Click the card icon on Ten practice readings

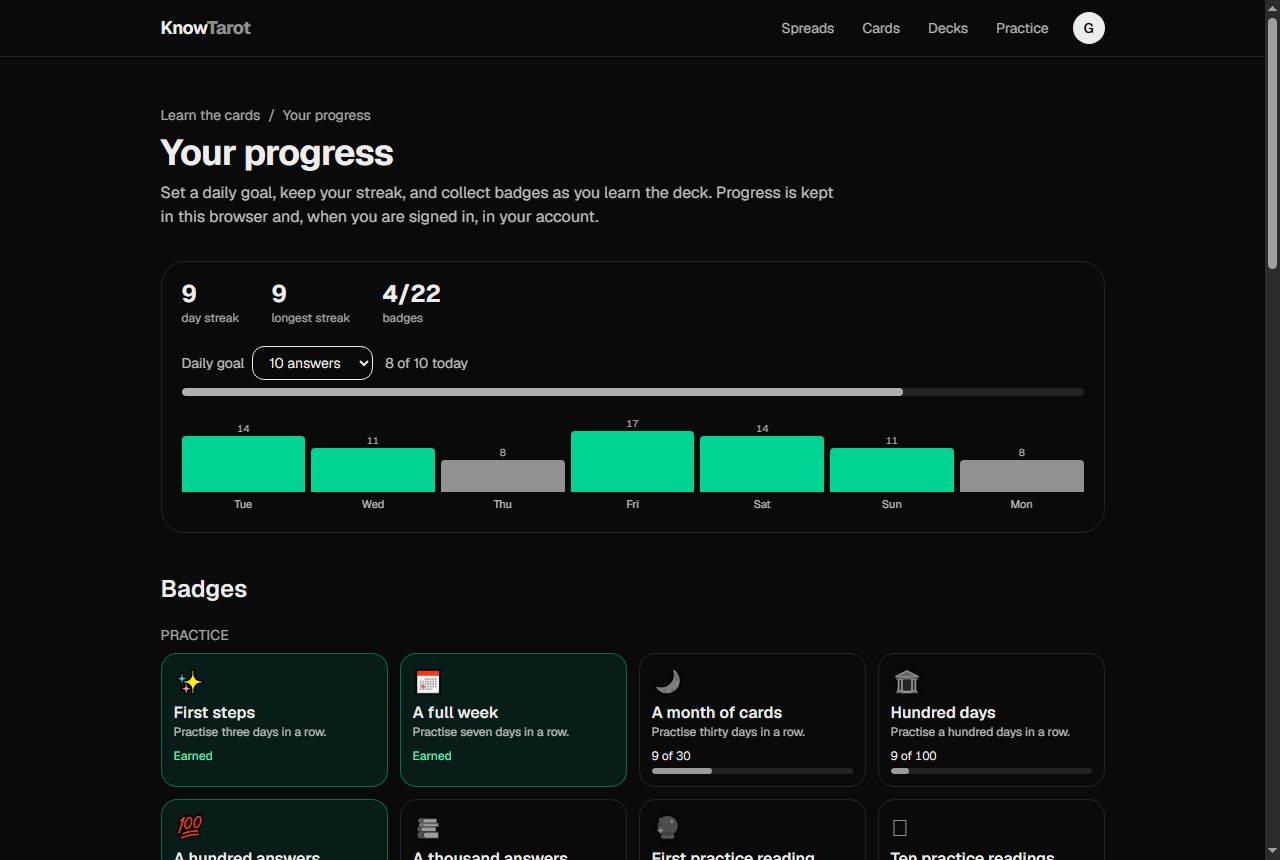[x=900, y=828]
